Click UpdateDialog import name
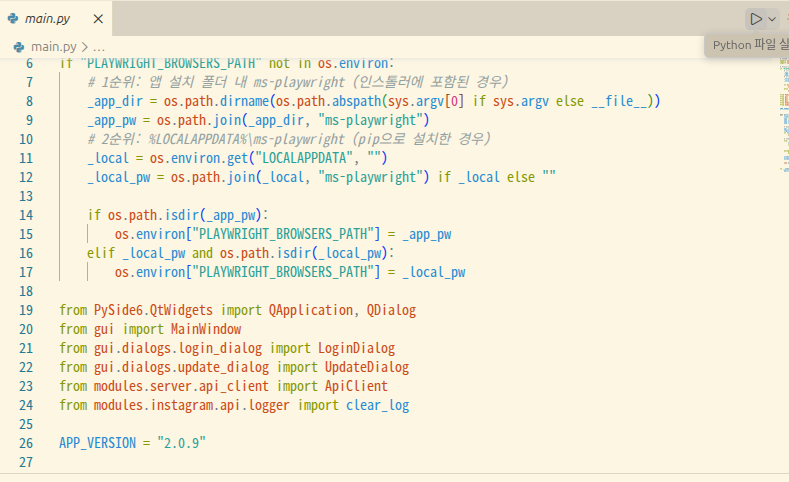The image size is (789, 482). (363, 366)
